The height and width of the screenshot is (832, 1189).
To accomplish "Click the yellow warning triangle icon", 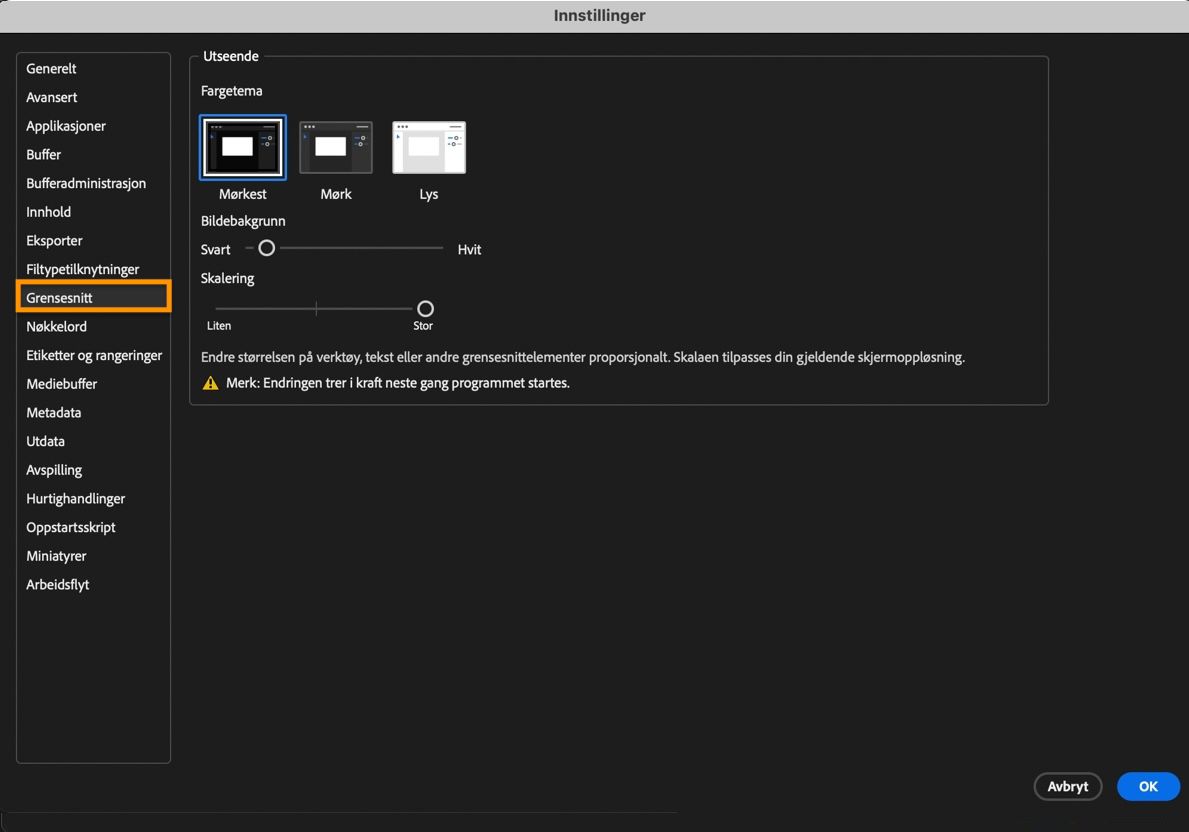I will tap(211, 383).
